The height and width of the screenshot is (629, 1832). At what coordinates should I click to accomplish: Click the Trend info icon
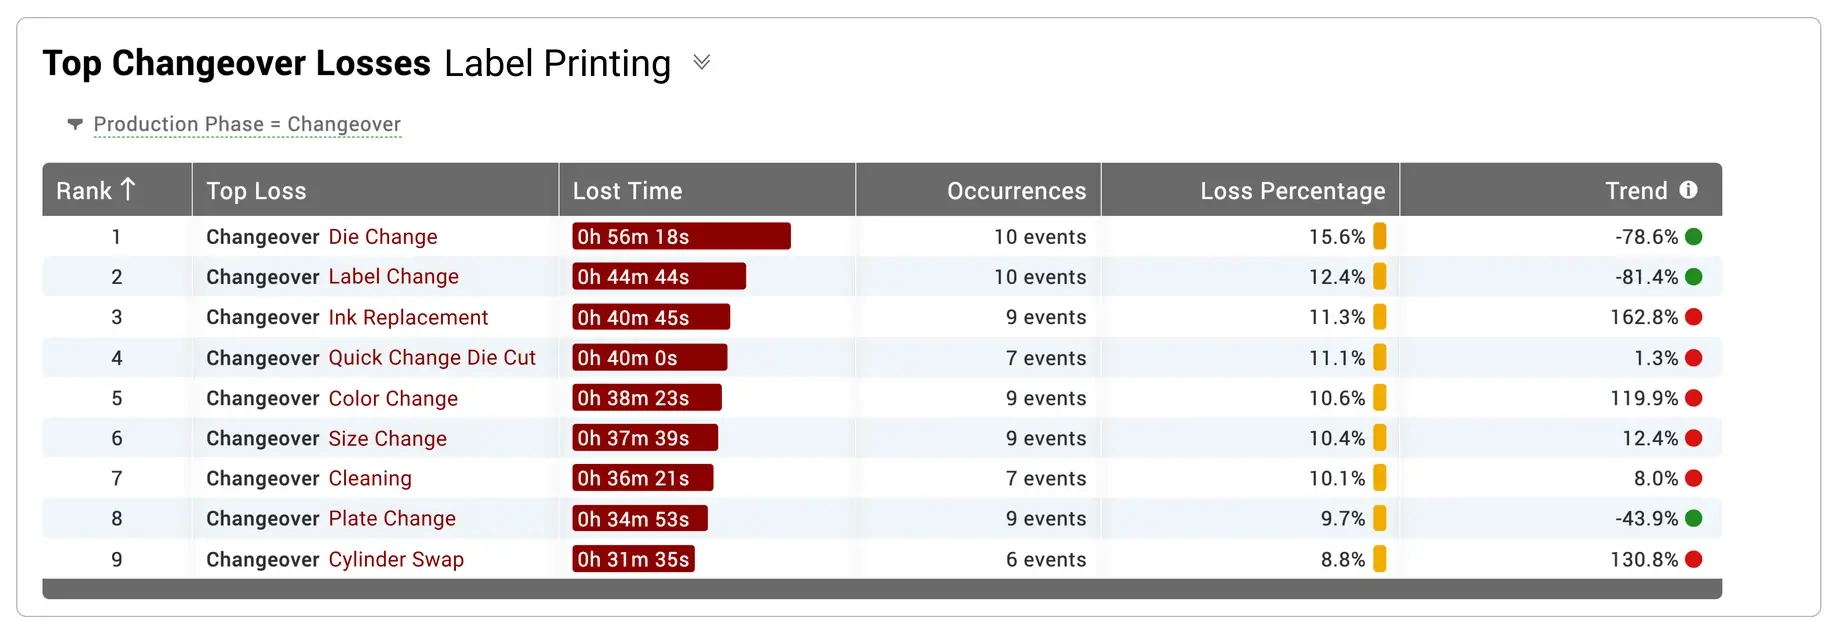coord(1689,190)
